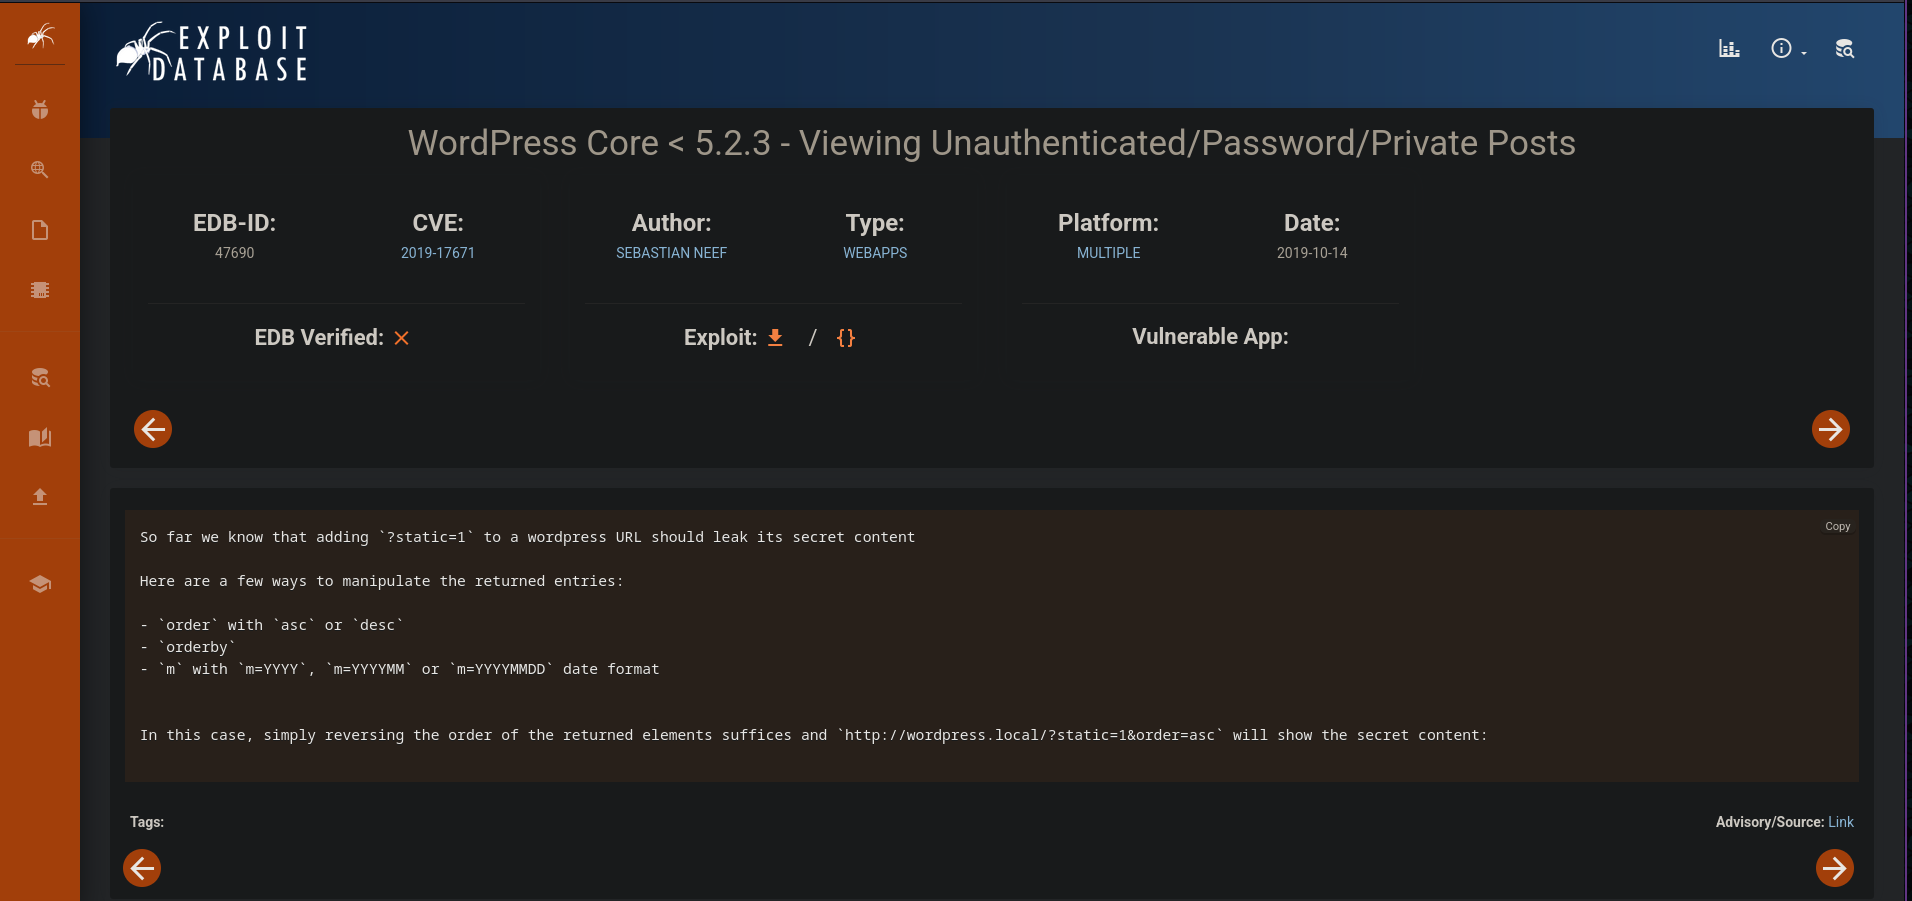Open Google Hacking Database magnifier sidebar icon
The height and width of the screenshot is (901, 1912).
click(40, 170)
